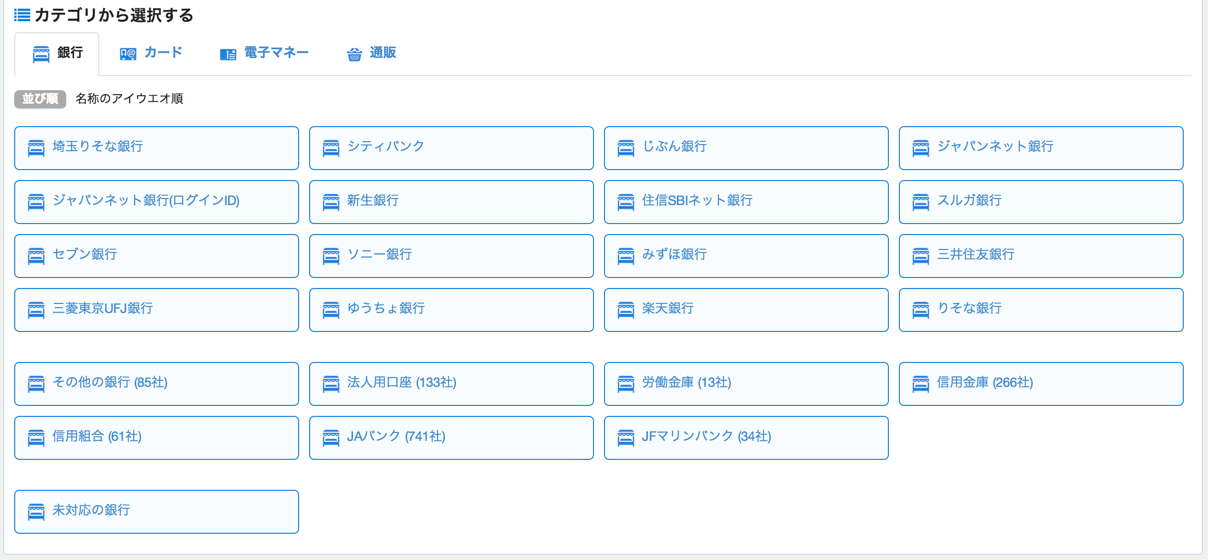Click the bank icon next to JFマリンバンク (34社)
Image resolution: width=1208 pixels, height=560 pixels.
[x=626, y=438]
